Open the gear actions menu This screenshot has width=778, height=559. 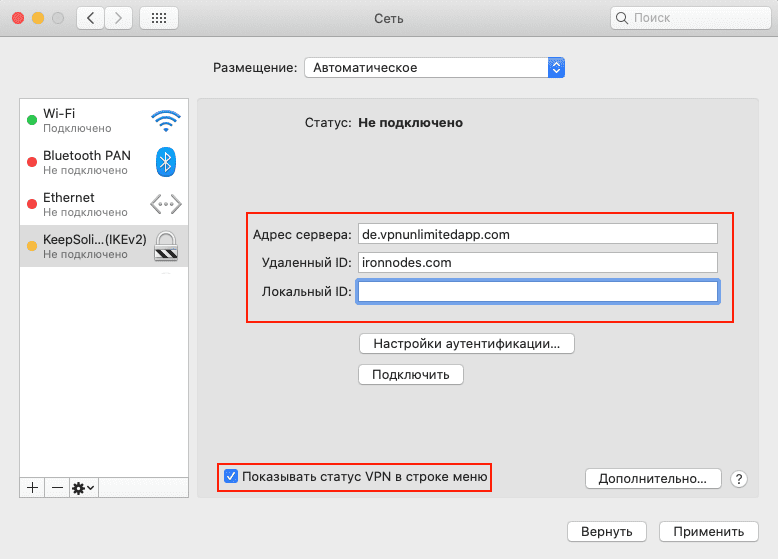pos(83,487)
